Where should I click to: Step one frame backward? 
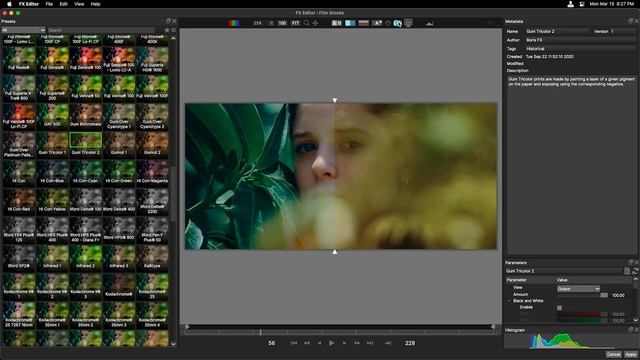[x=320, y=343]
